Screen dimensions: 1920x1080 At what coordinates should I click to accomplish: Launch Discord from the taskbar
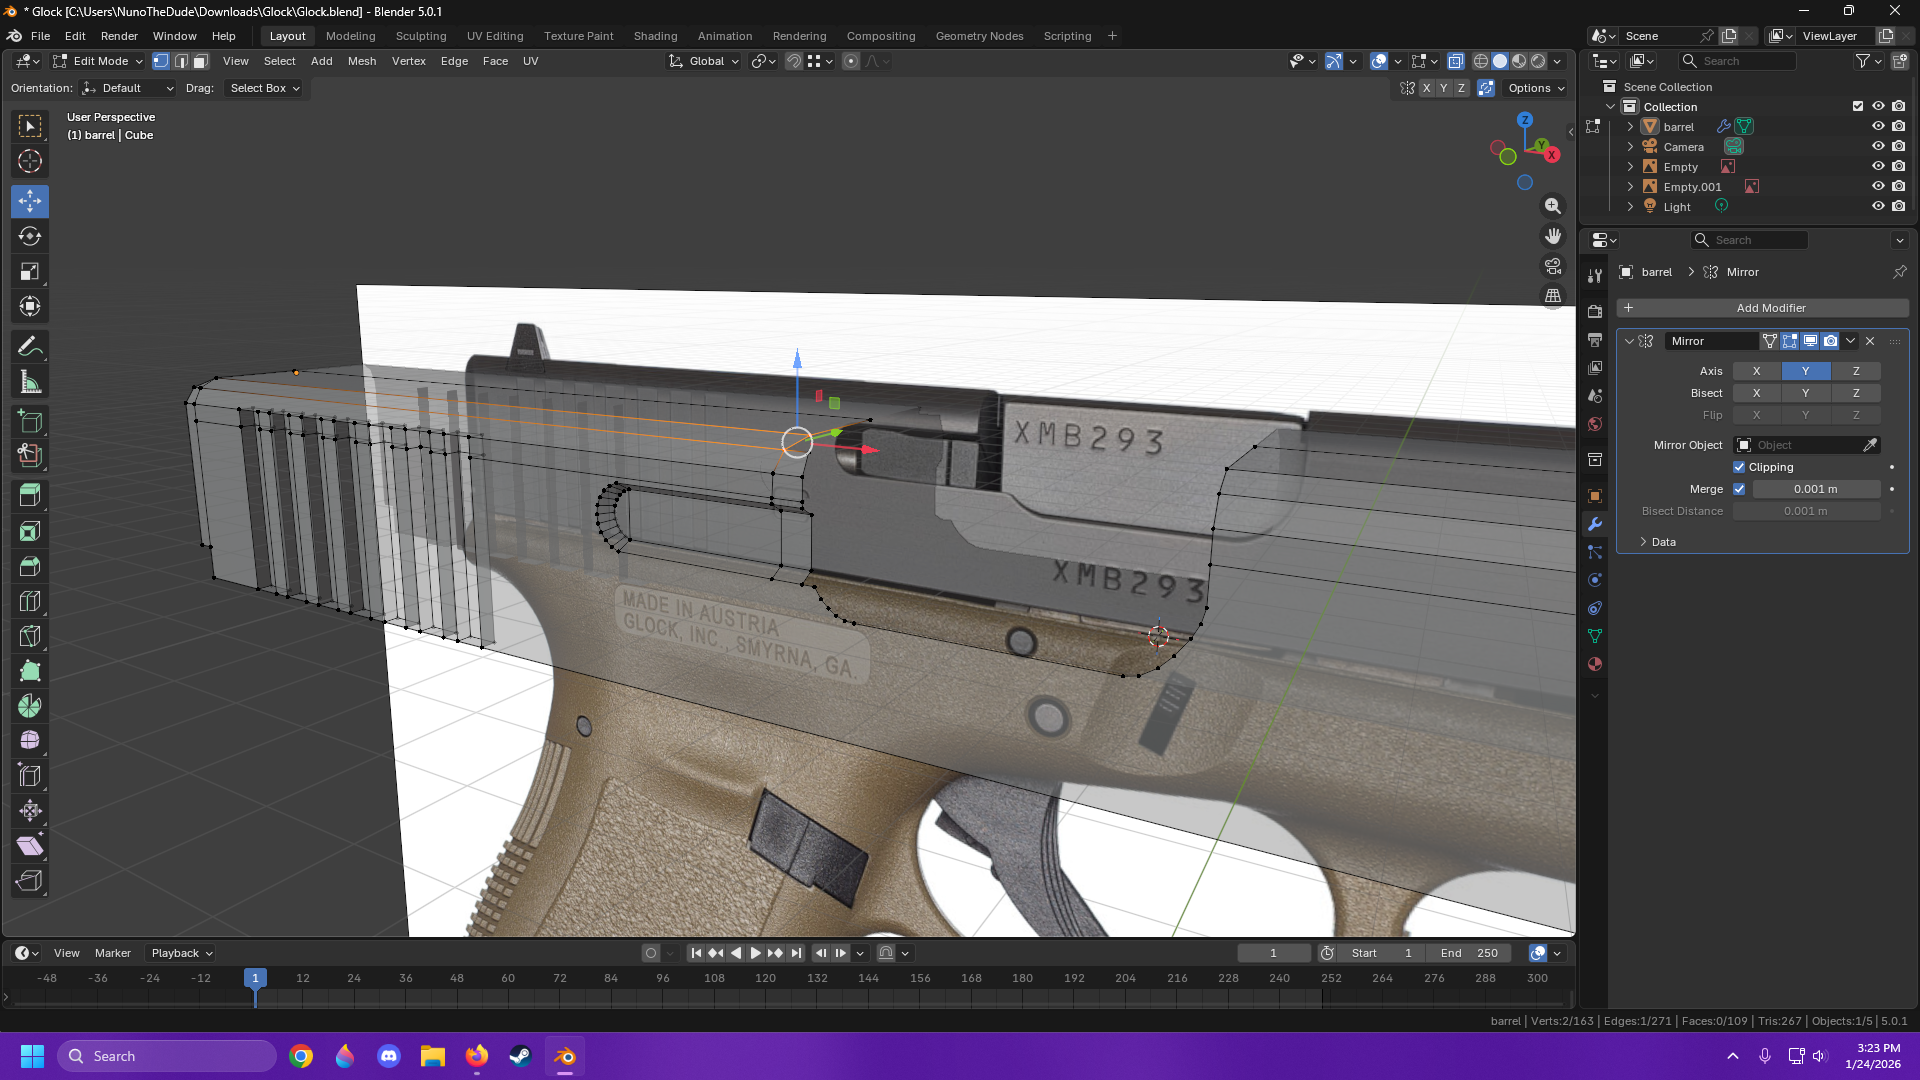pos(389,1056)
